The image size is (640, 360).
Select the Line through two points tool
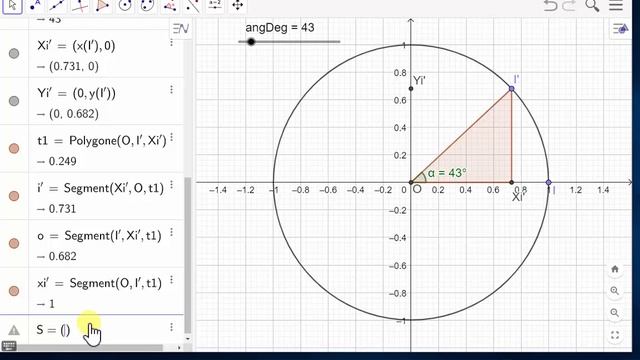click(57, 6)
